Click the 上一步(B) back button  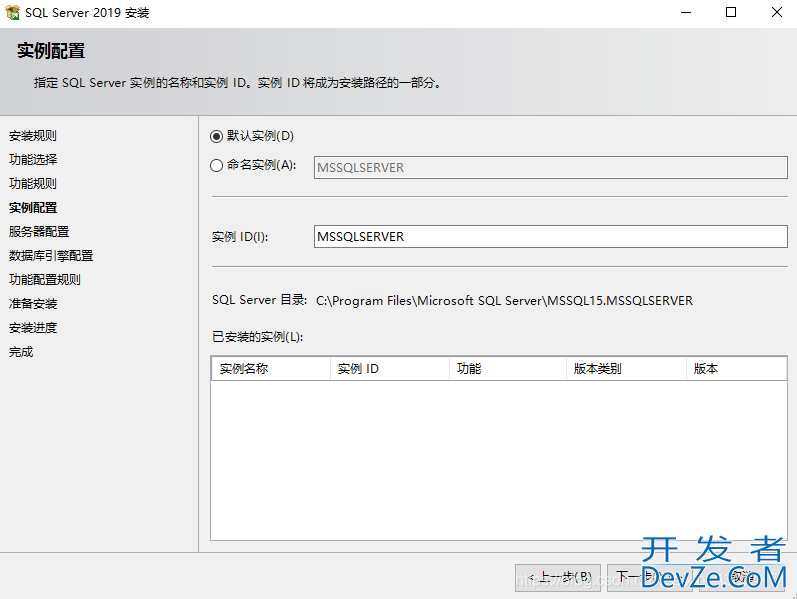[x=558, y=578]
